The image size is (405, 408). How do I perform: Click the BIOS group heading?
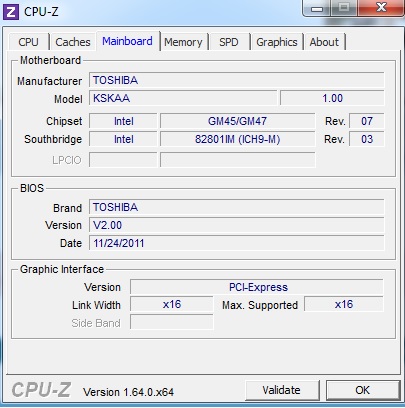32,188
